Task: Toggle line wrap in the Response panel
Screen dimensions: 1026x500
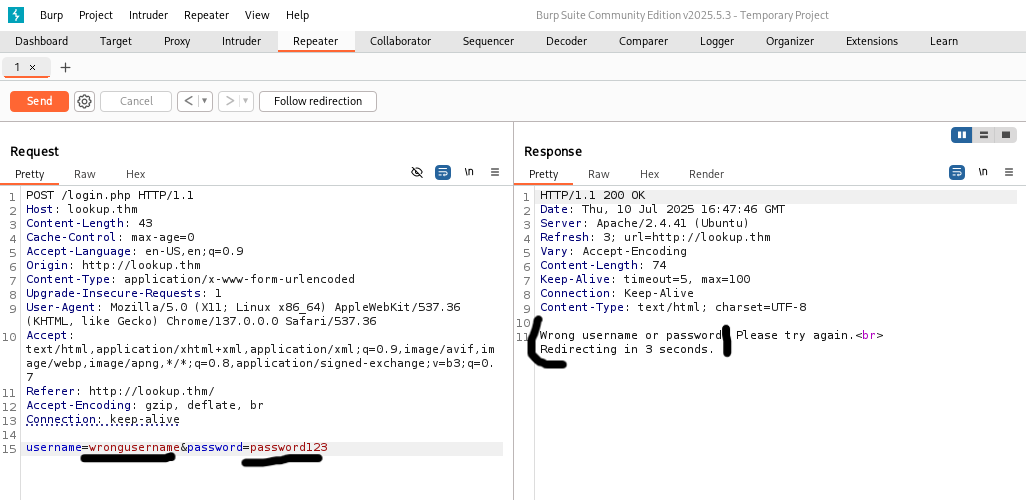Action: [x=957, y=173]
